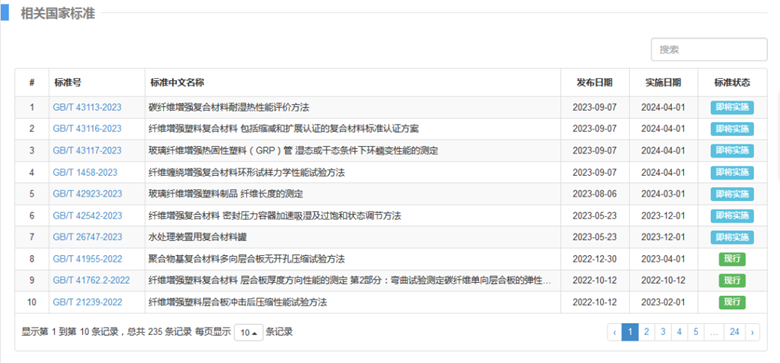This screenshot has width=780, height=363.
Task: Open standard GB/T 21239-2022 link
Action: 87,302
